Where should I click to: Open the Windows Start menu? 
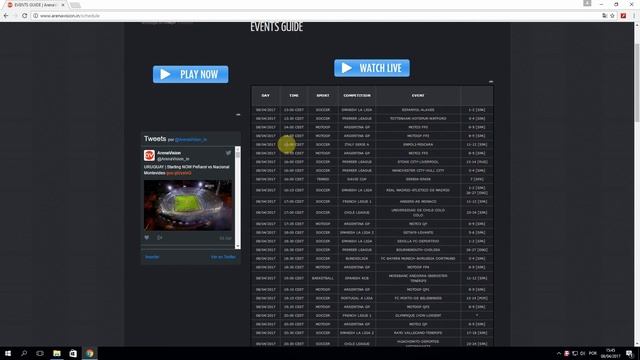8,353
